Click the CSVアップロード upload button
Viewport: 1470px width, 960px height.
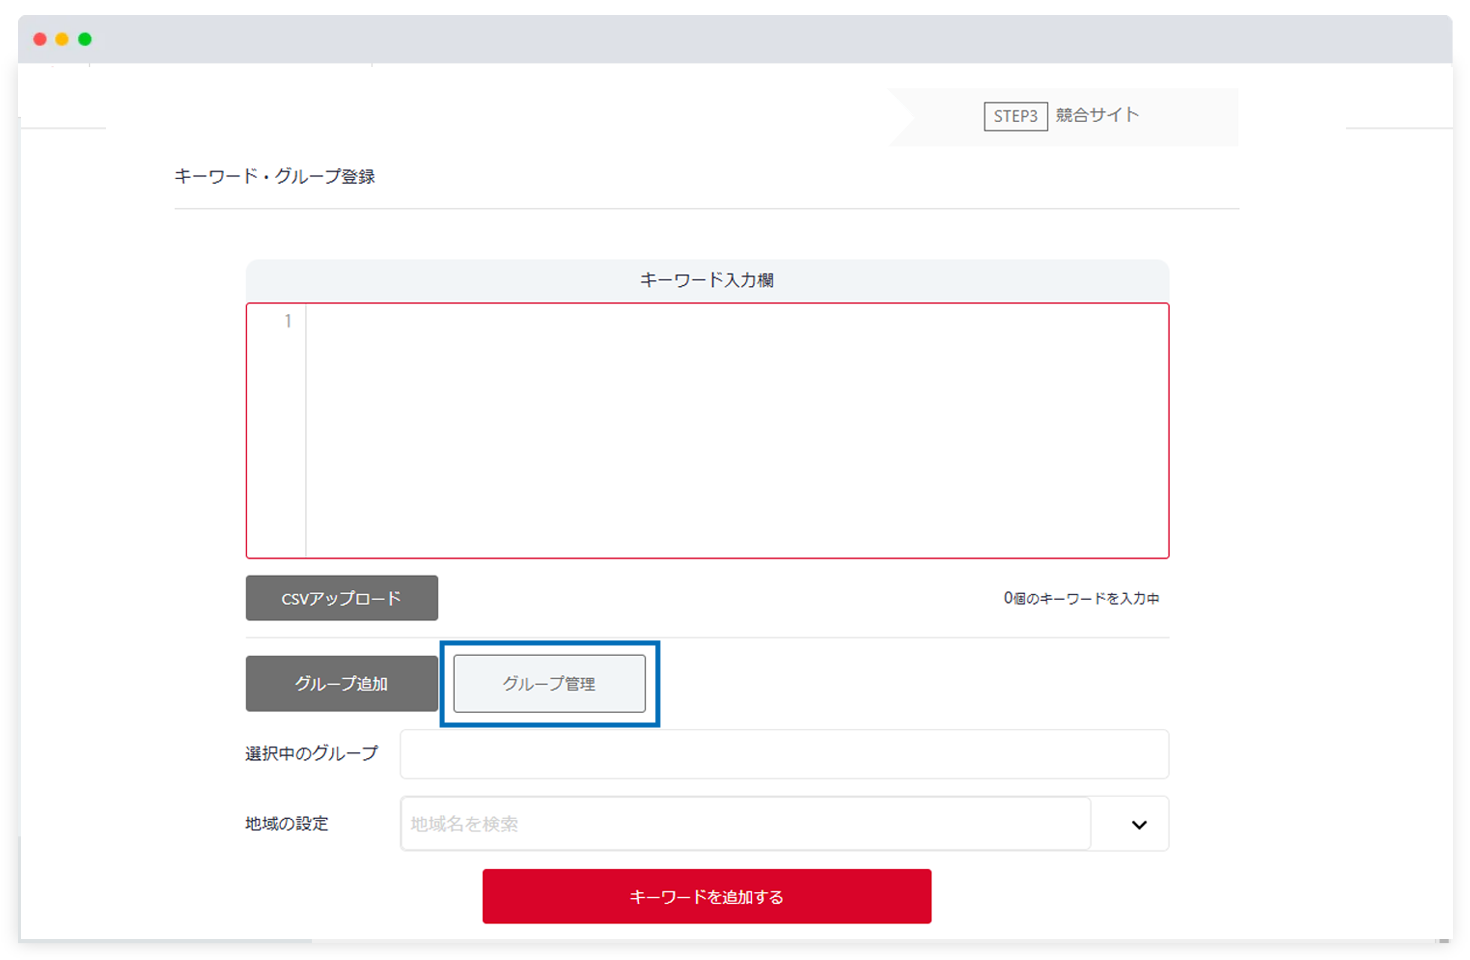tap(341, 597)
